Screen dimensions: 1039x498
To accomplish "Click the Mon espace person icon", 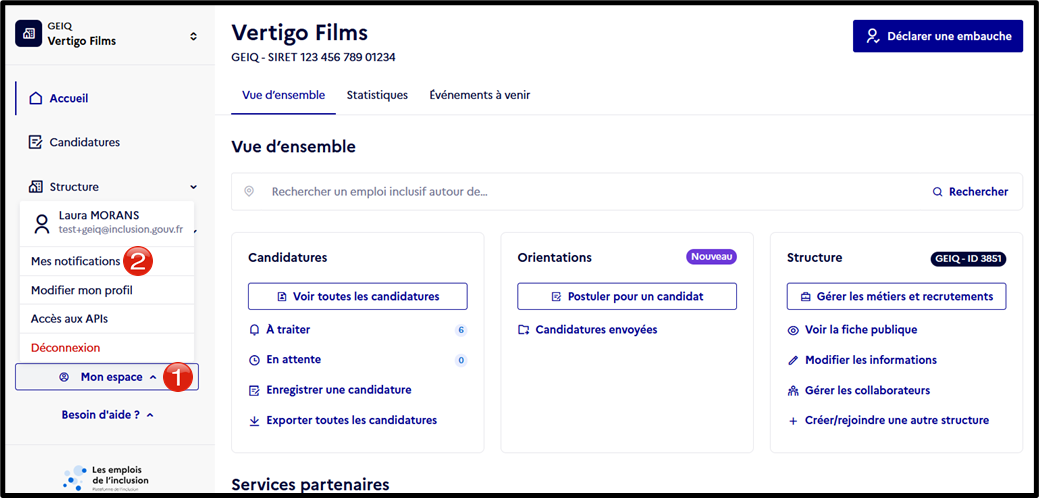I will point(64,377).
